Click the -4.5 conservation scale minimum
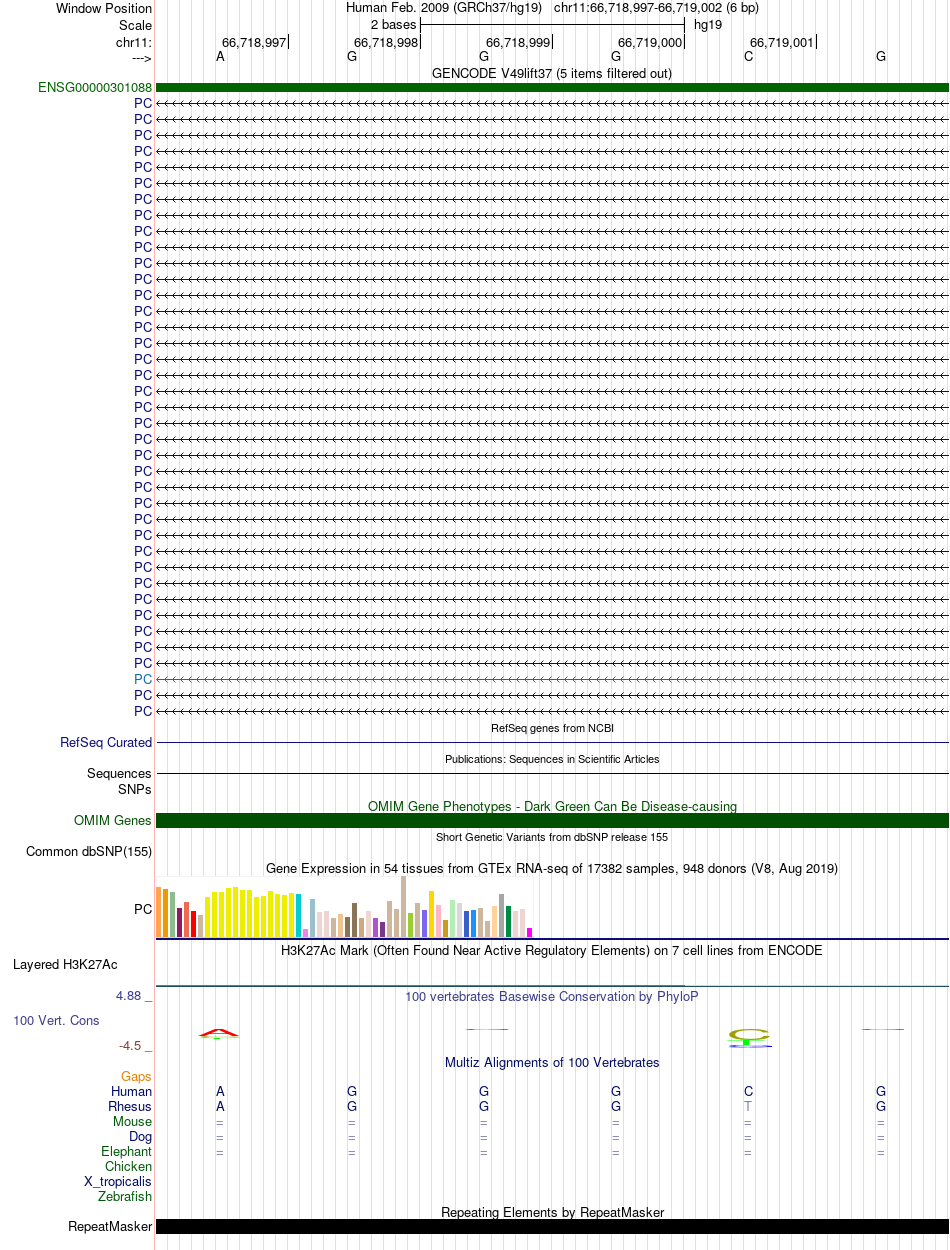The image size is (950, 1250). (x=135, y=1046)
